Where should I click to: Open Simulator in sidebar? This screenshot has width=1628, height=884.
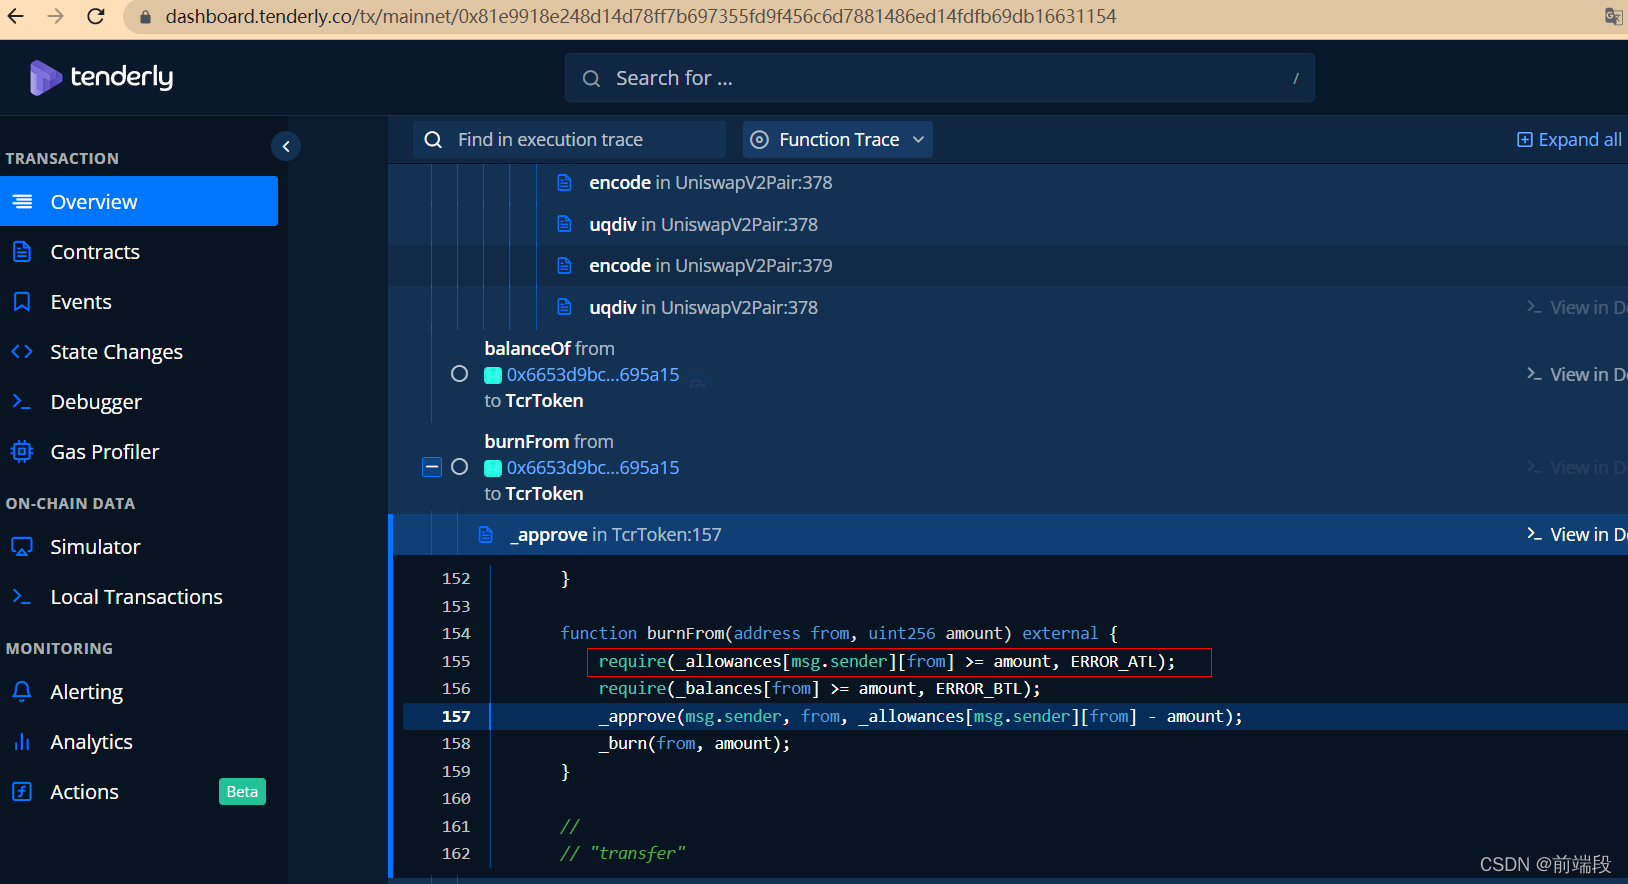pyautogui.click(x=139, y=546)
